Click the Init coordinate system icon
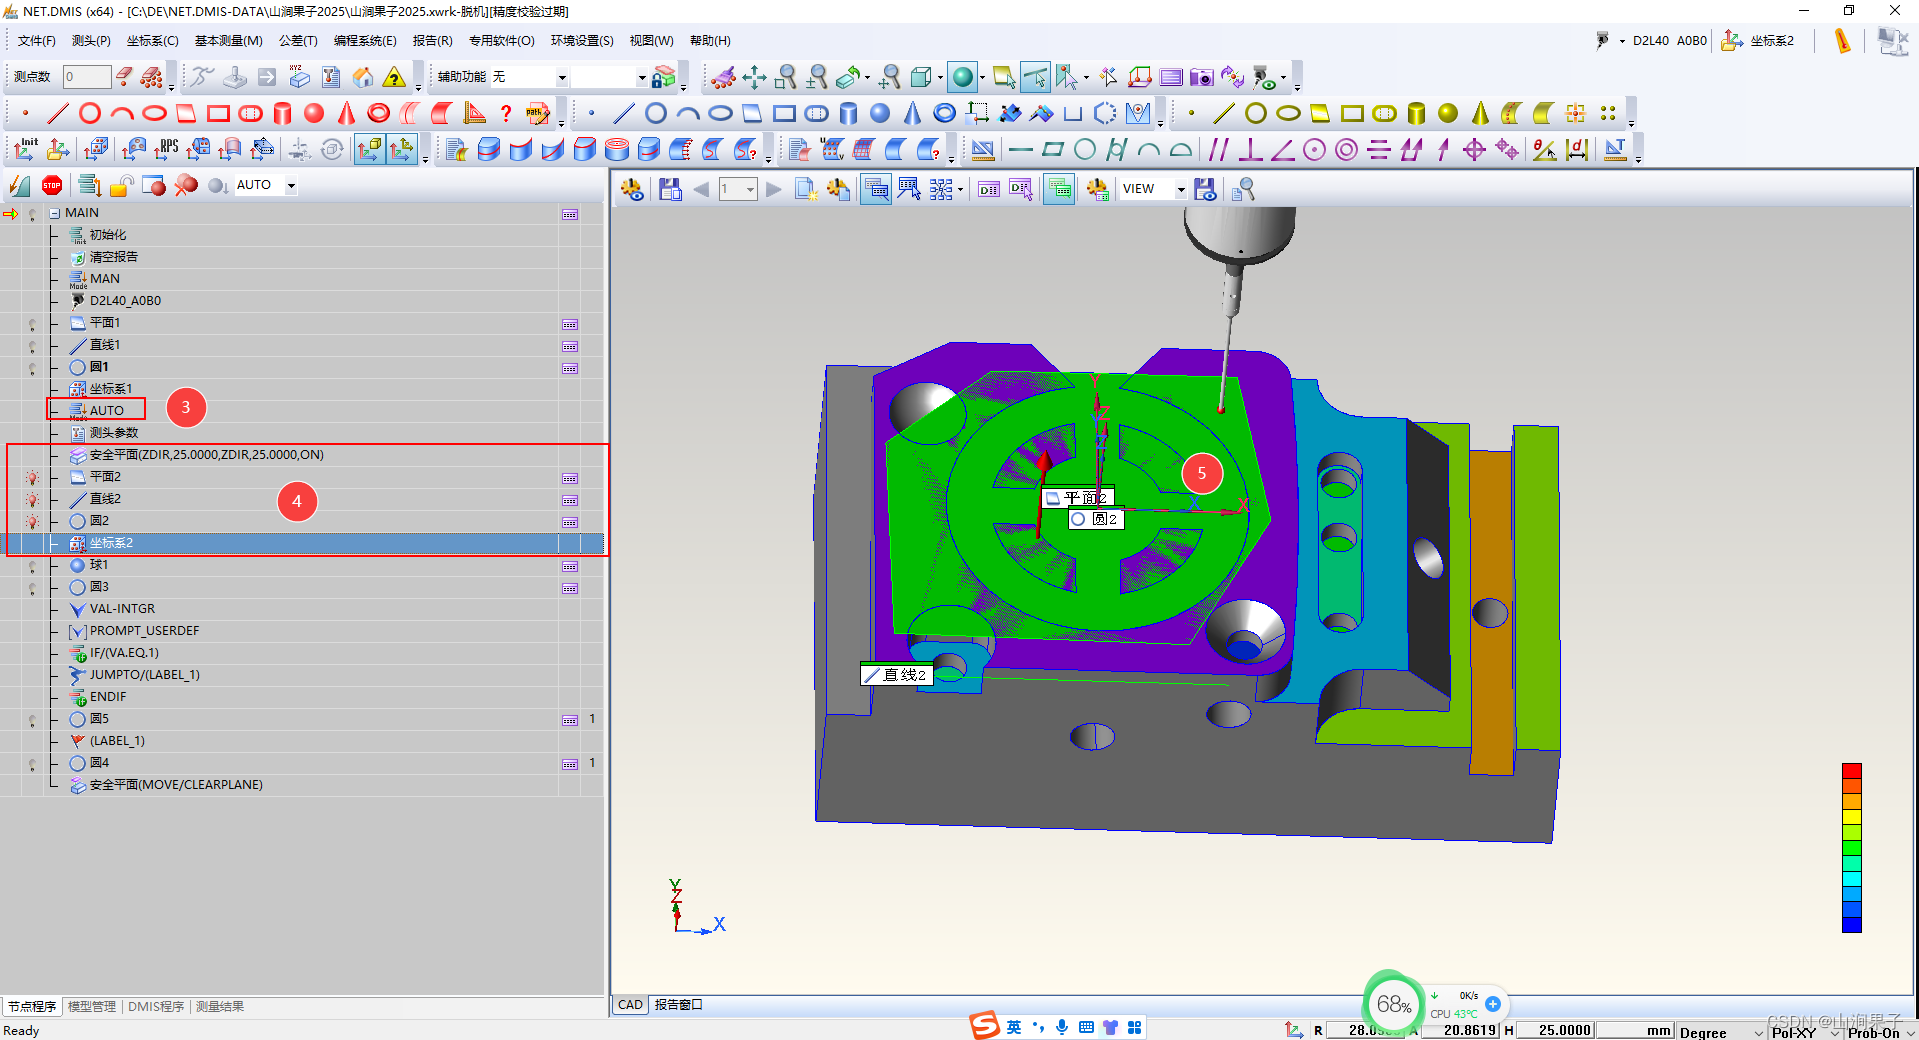Image resolution: width=1919 pixels, height=1040 pixels. 26,149
